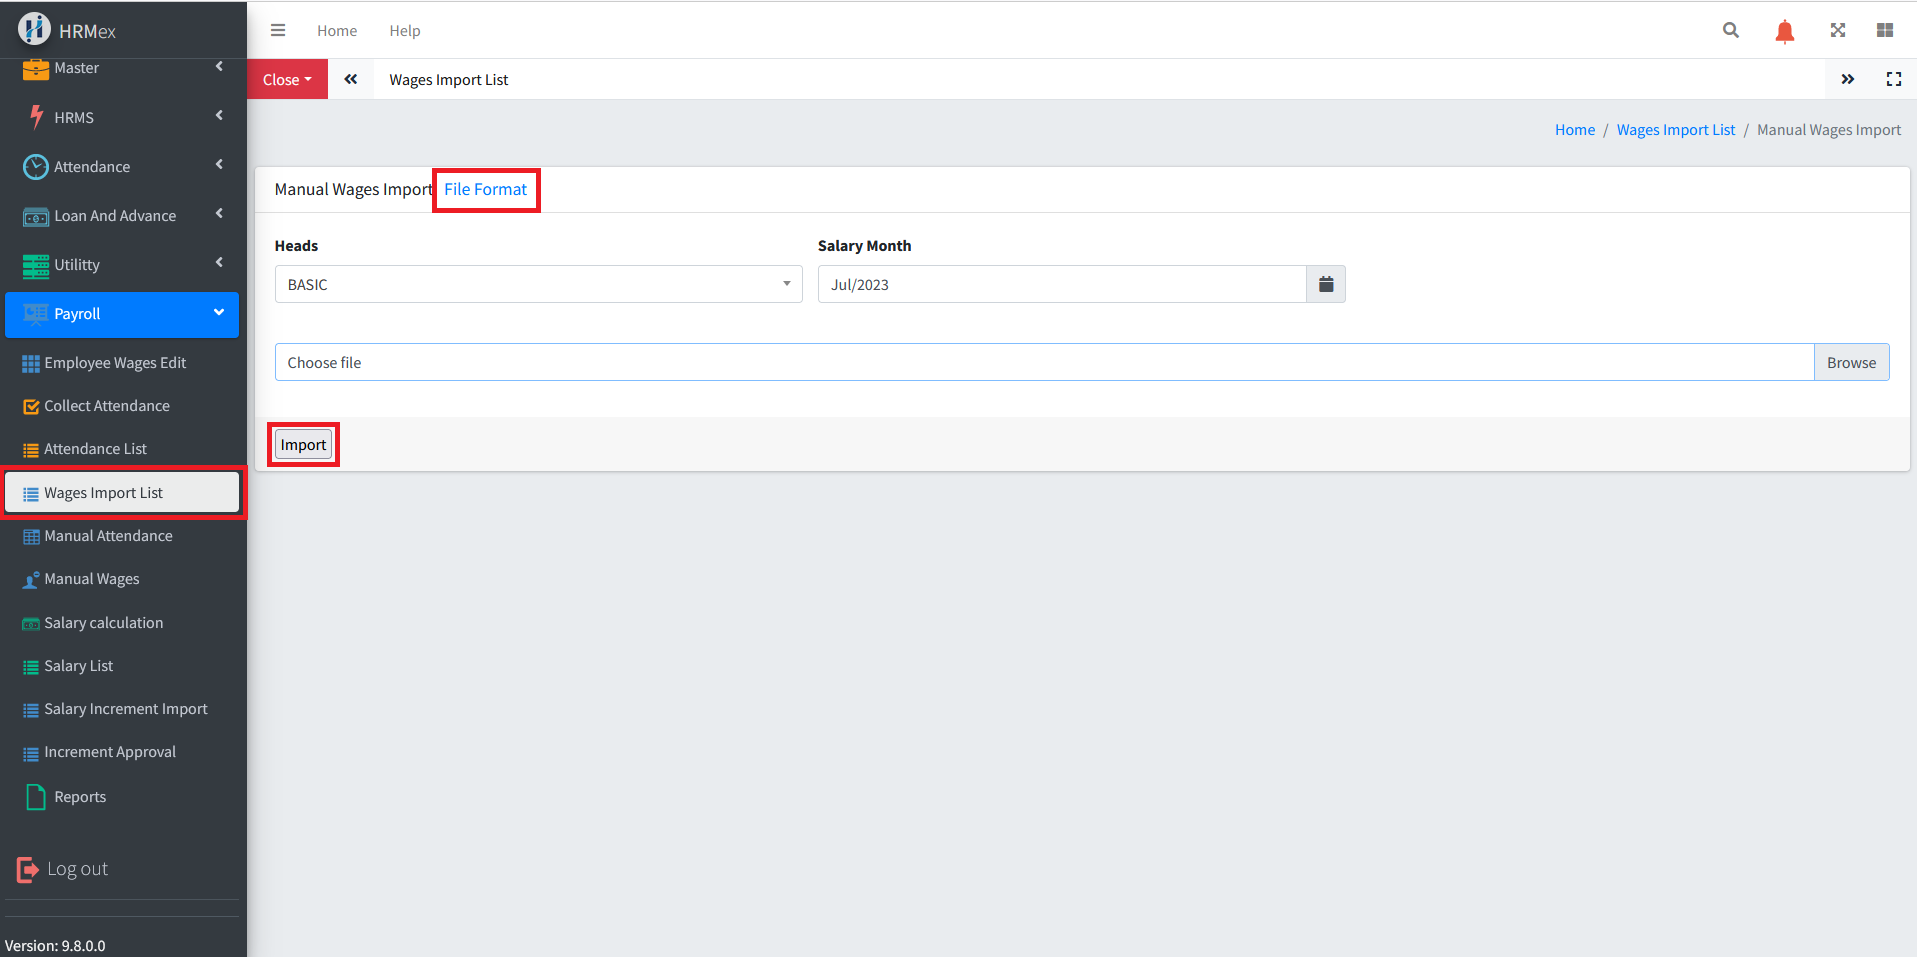This screenshot has width=1921, height=957.
Task: Open the Salary Month calendar picker
Action: pyautogui.click(x=1325, y=284)
